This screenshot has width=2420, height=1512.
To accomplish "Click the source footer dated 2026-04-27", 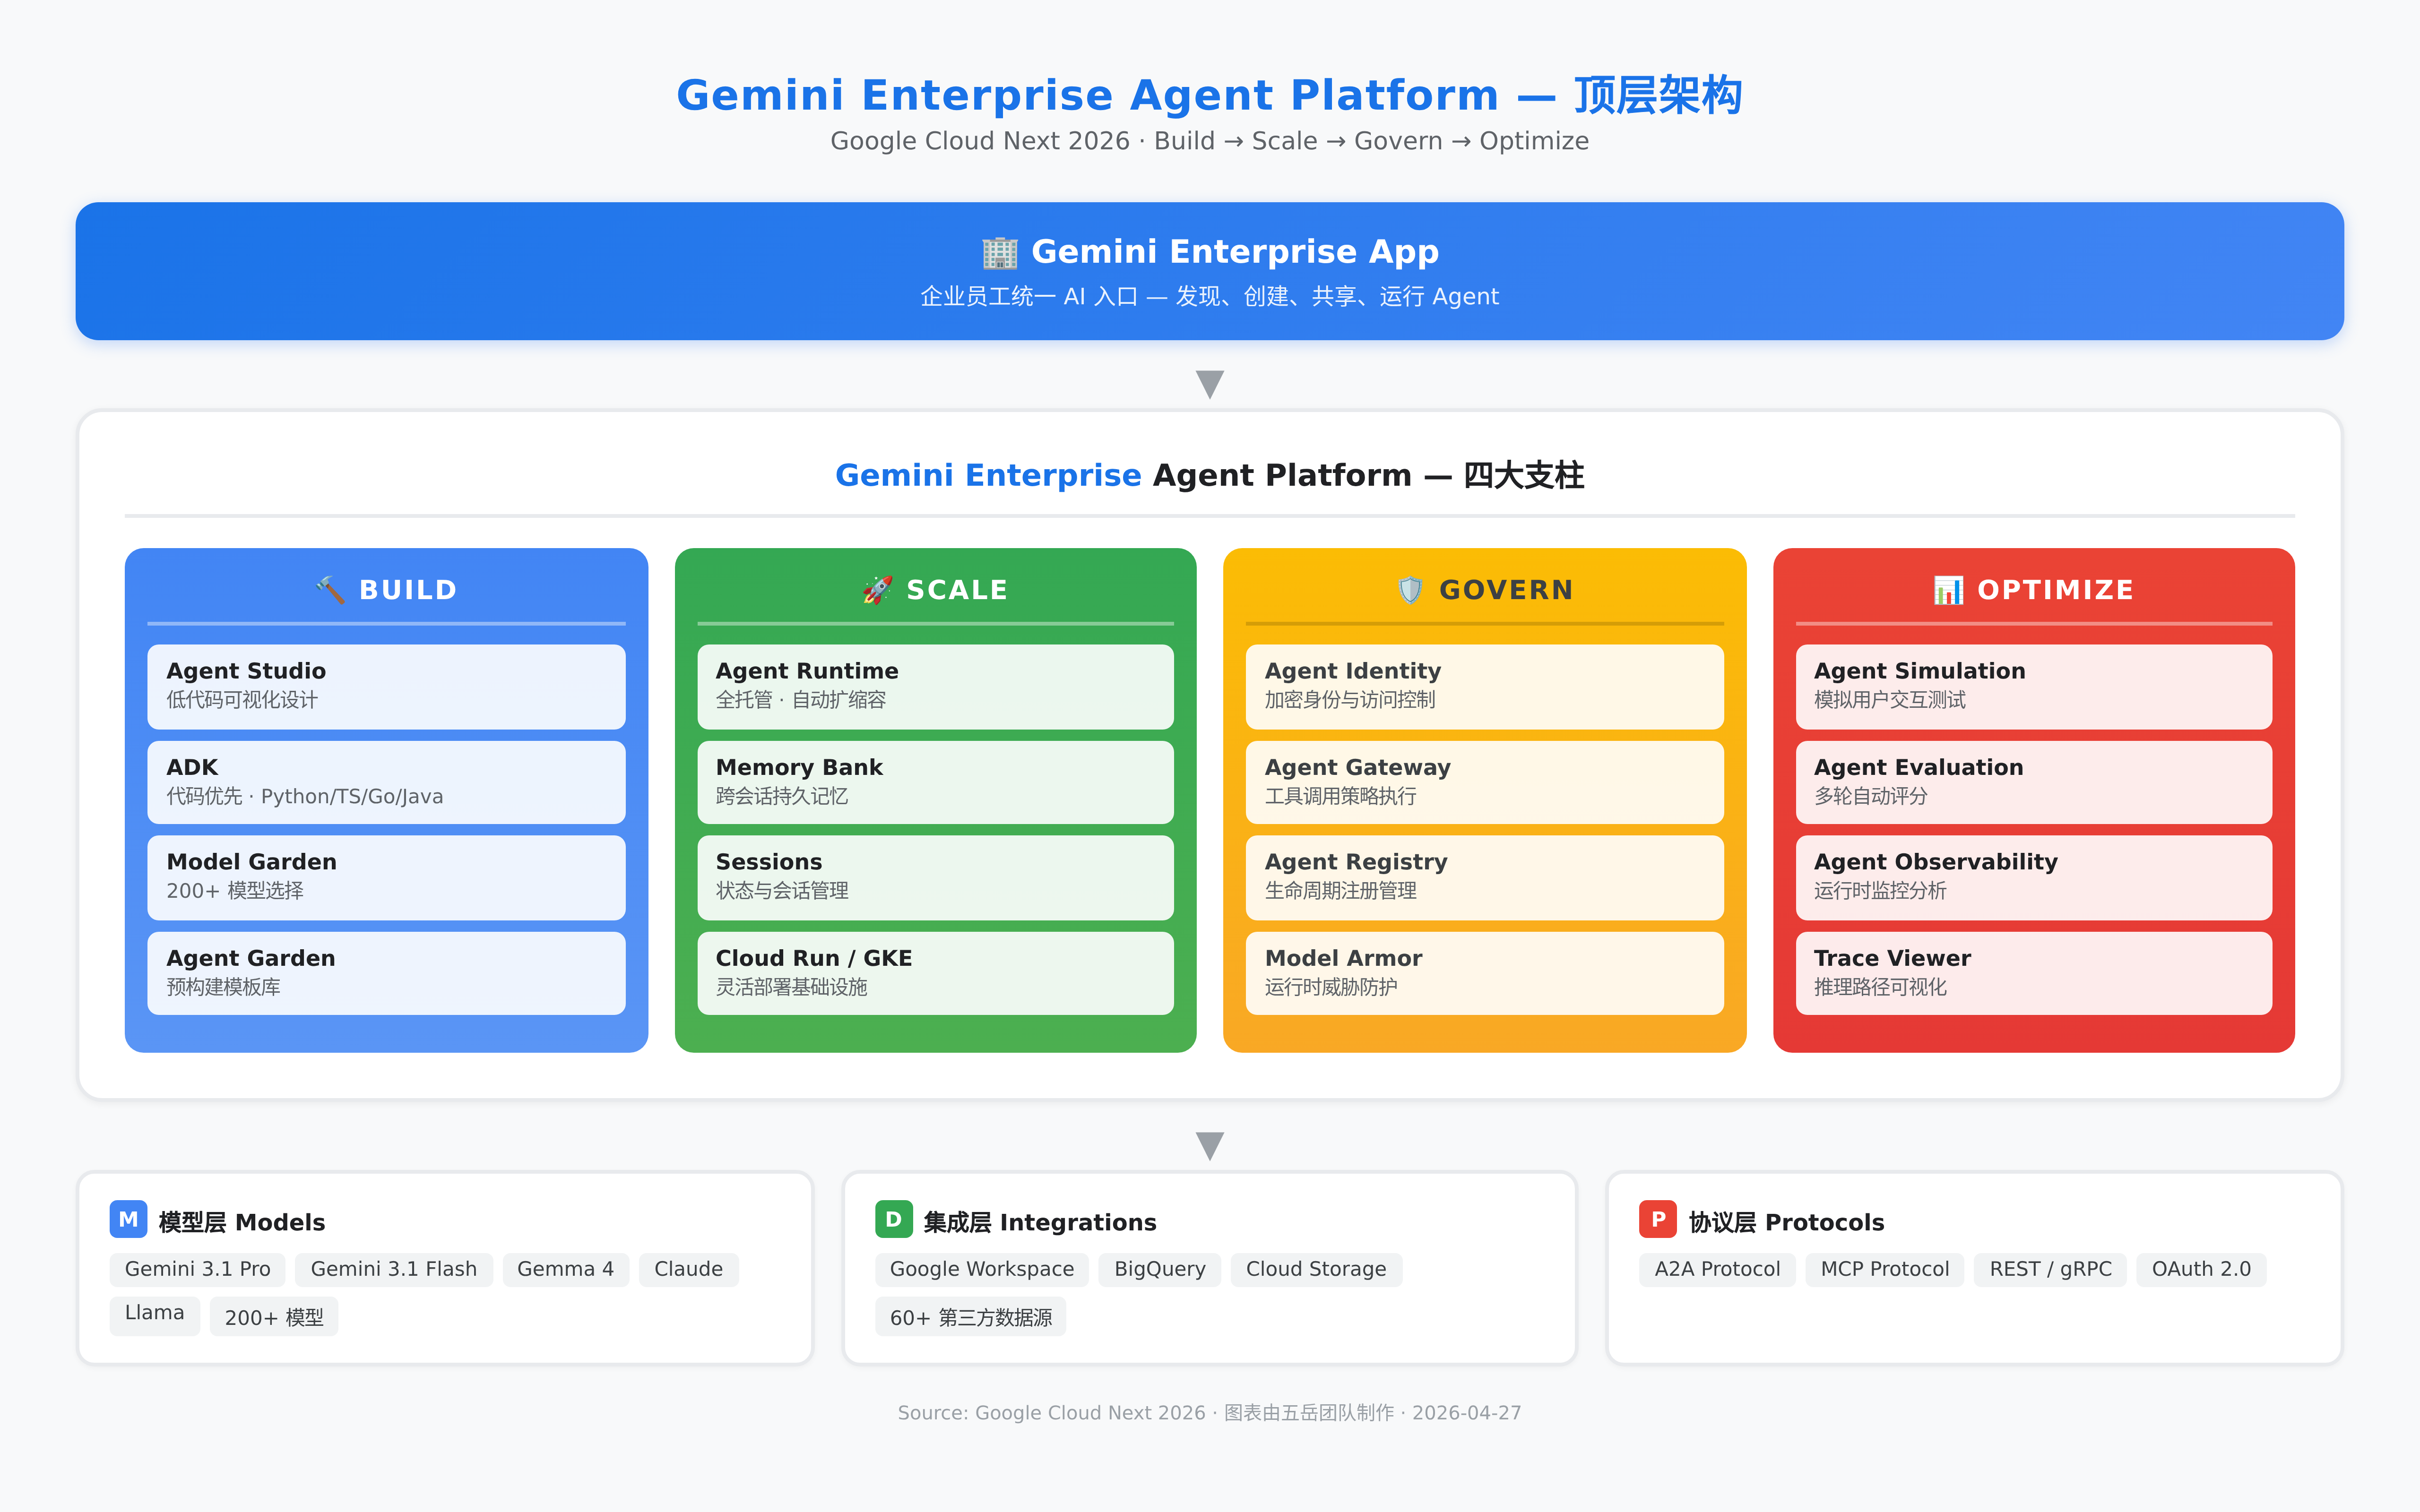I will pos(1210,1413).
